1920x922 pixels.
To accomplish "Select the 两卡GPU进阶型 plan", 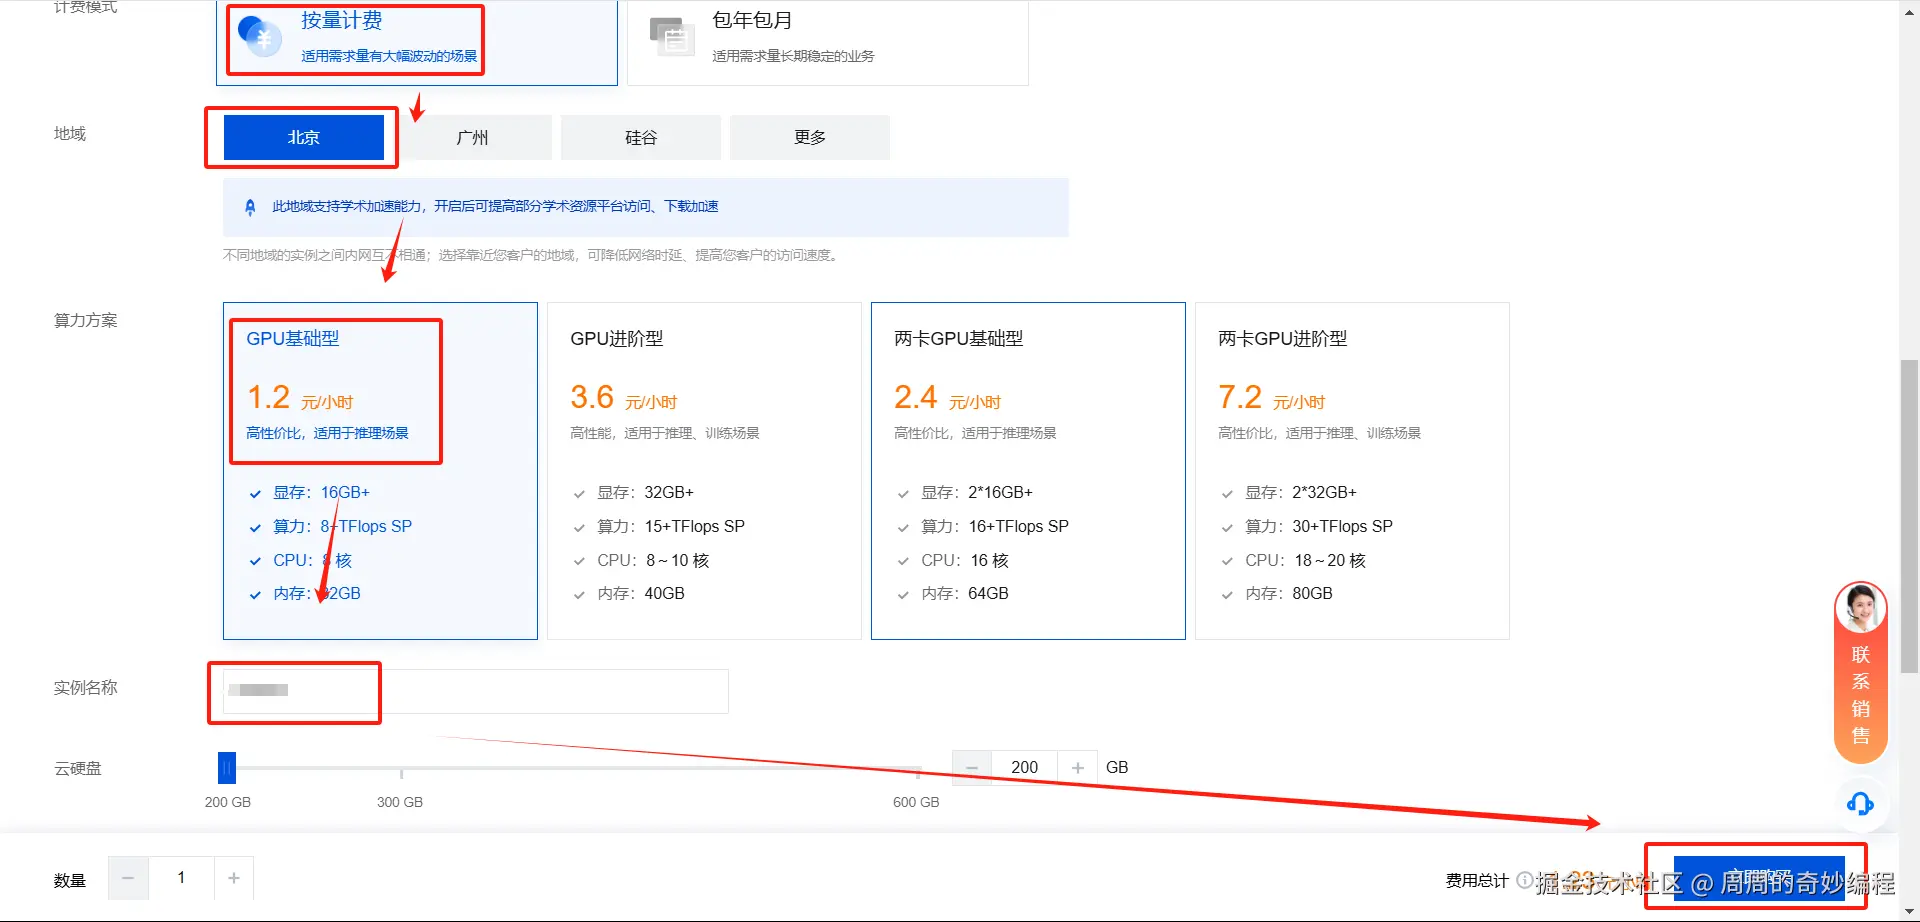I will (1352, 470).
